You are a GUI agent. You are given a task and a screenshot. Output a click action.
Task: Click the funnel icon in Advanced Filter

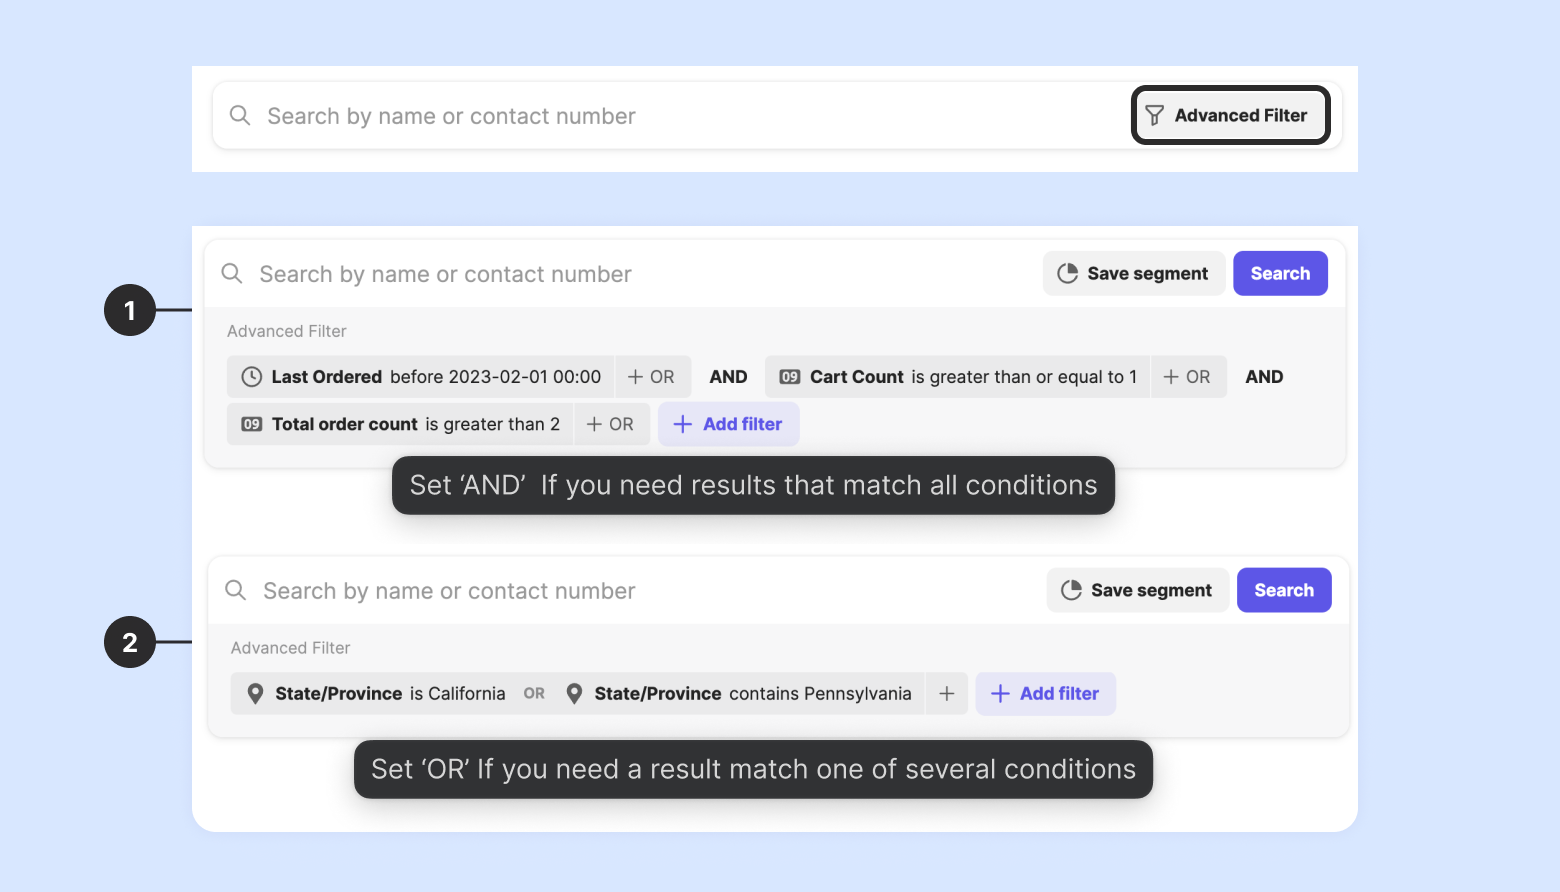(1154, 116)
